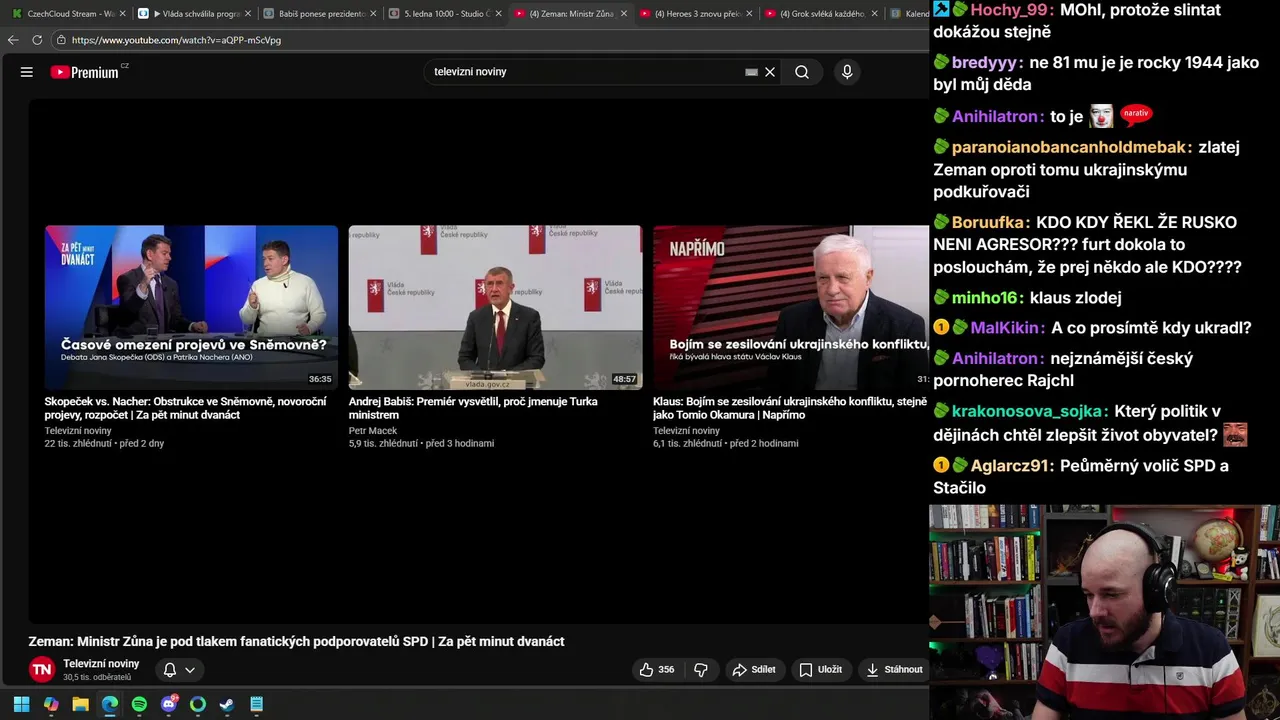Open the on-screen keyboard icon in search
The height and width of the screenshot is (720, 1280).
[x=751, y=72]
